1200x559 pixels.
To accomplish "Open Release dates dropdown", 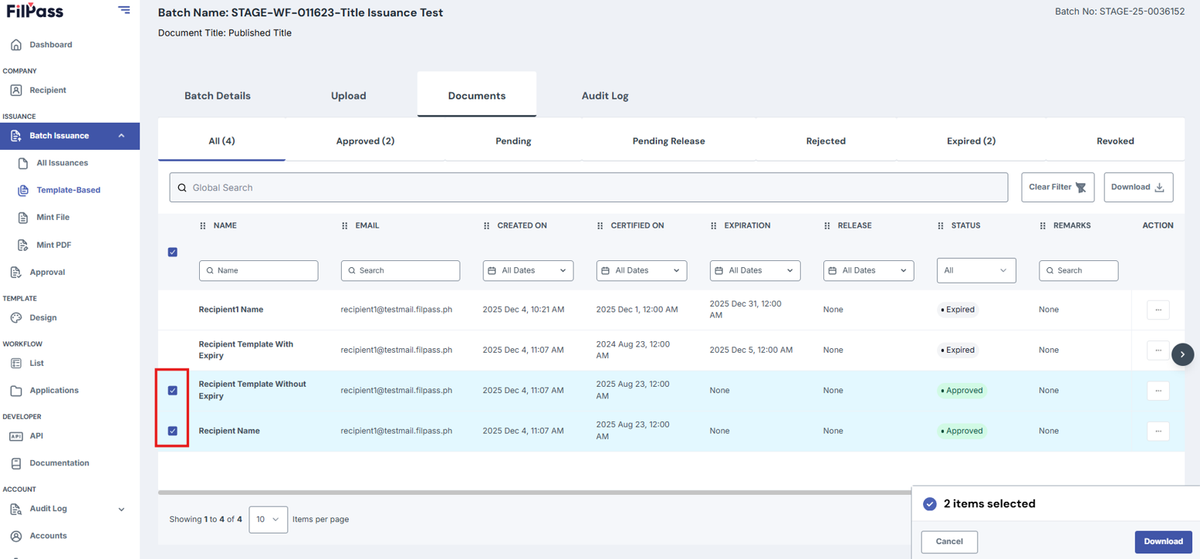I will pyautogui.click(x=869, y=270).
